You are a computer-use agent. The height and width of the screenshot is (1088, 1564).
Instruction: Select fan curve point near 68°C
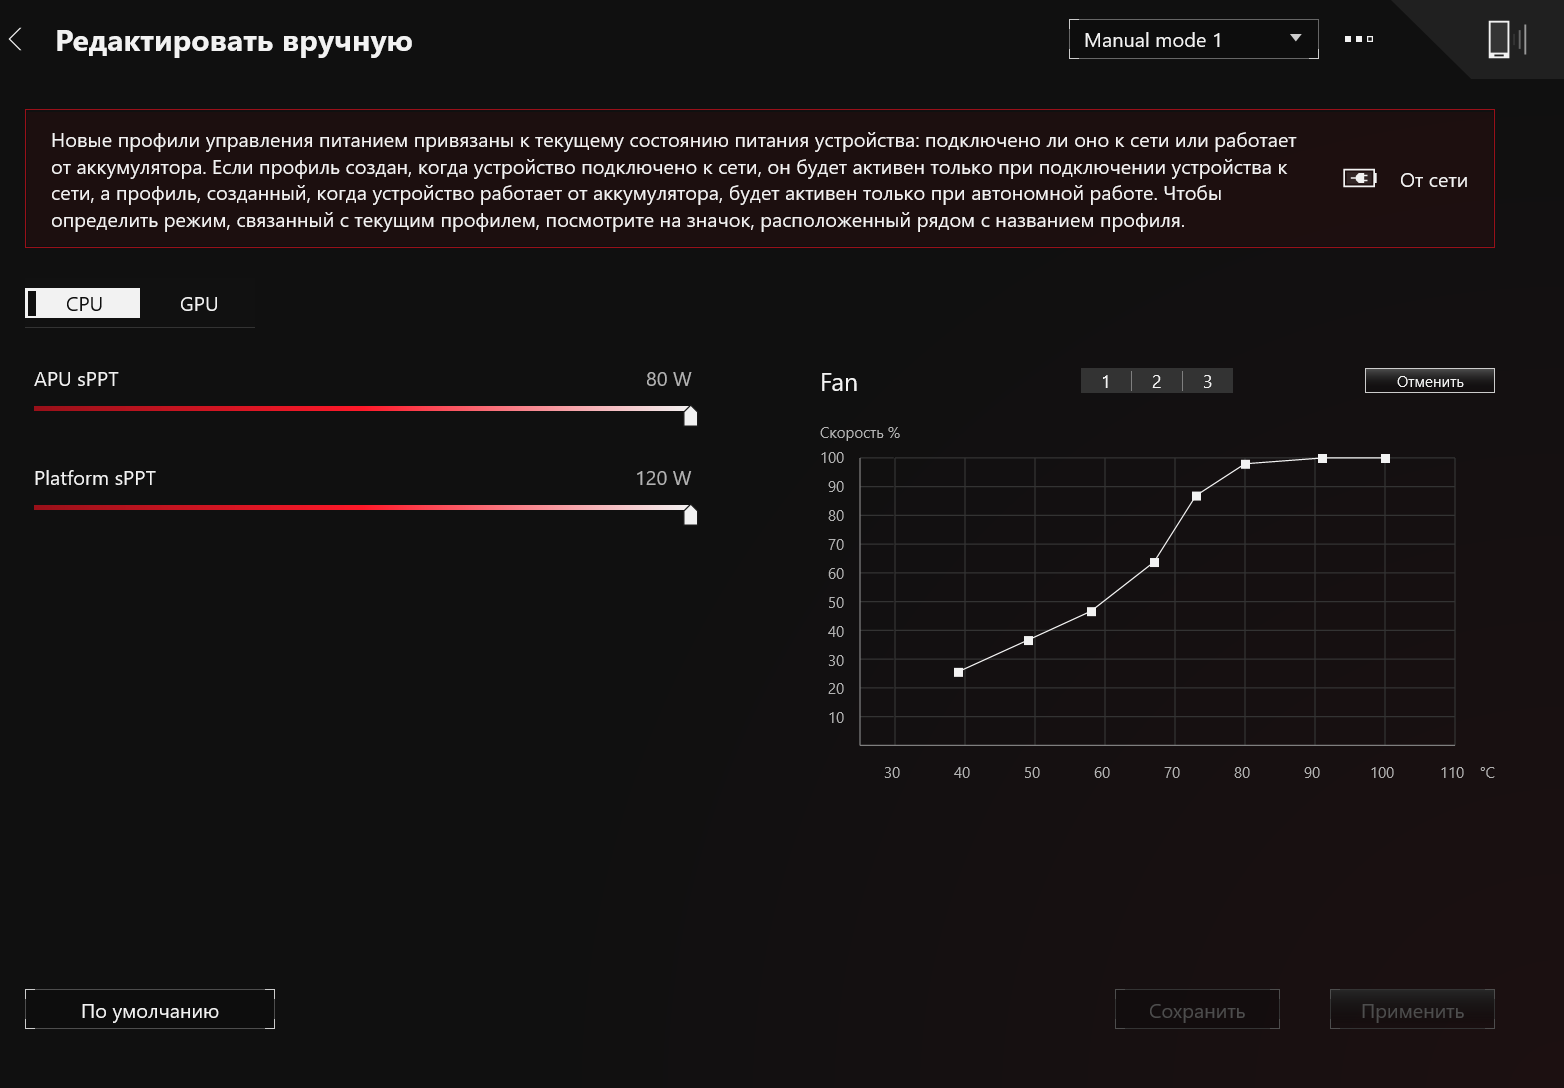click(x=1154, y=562)
